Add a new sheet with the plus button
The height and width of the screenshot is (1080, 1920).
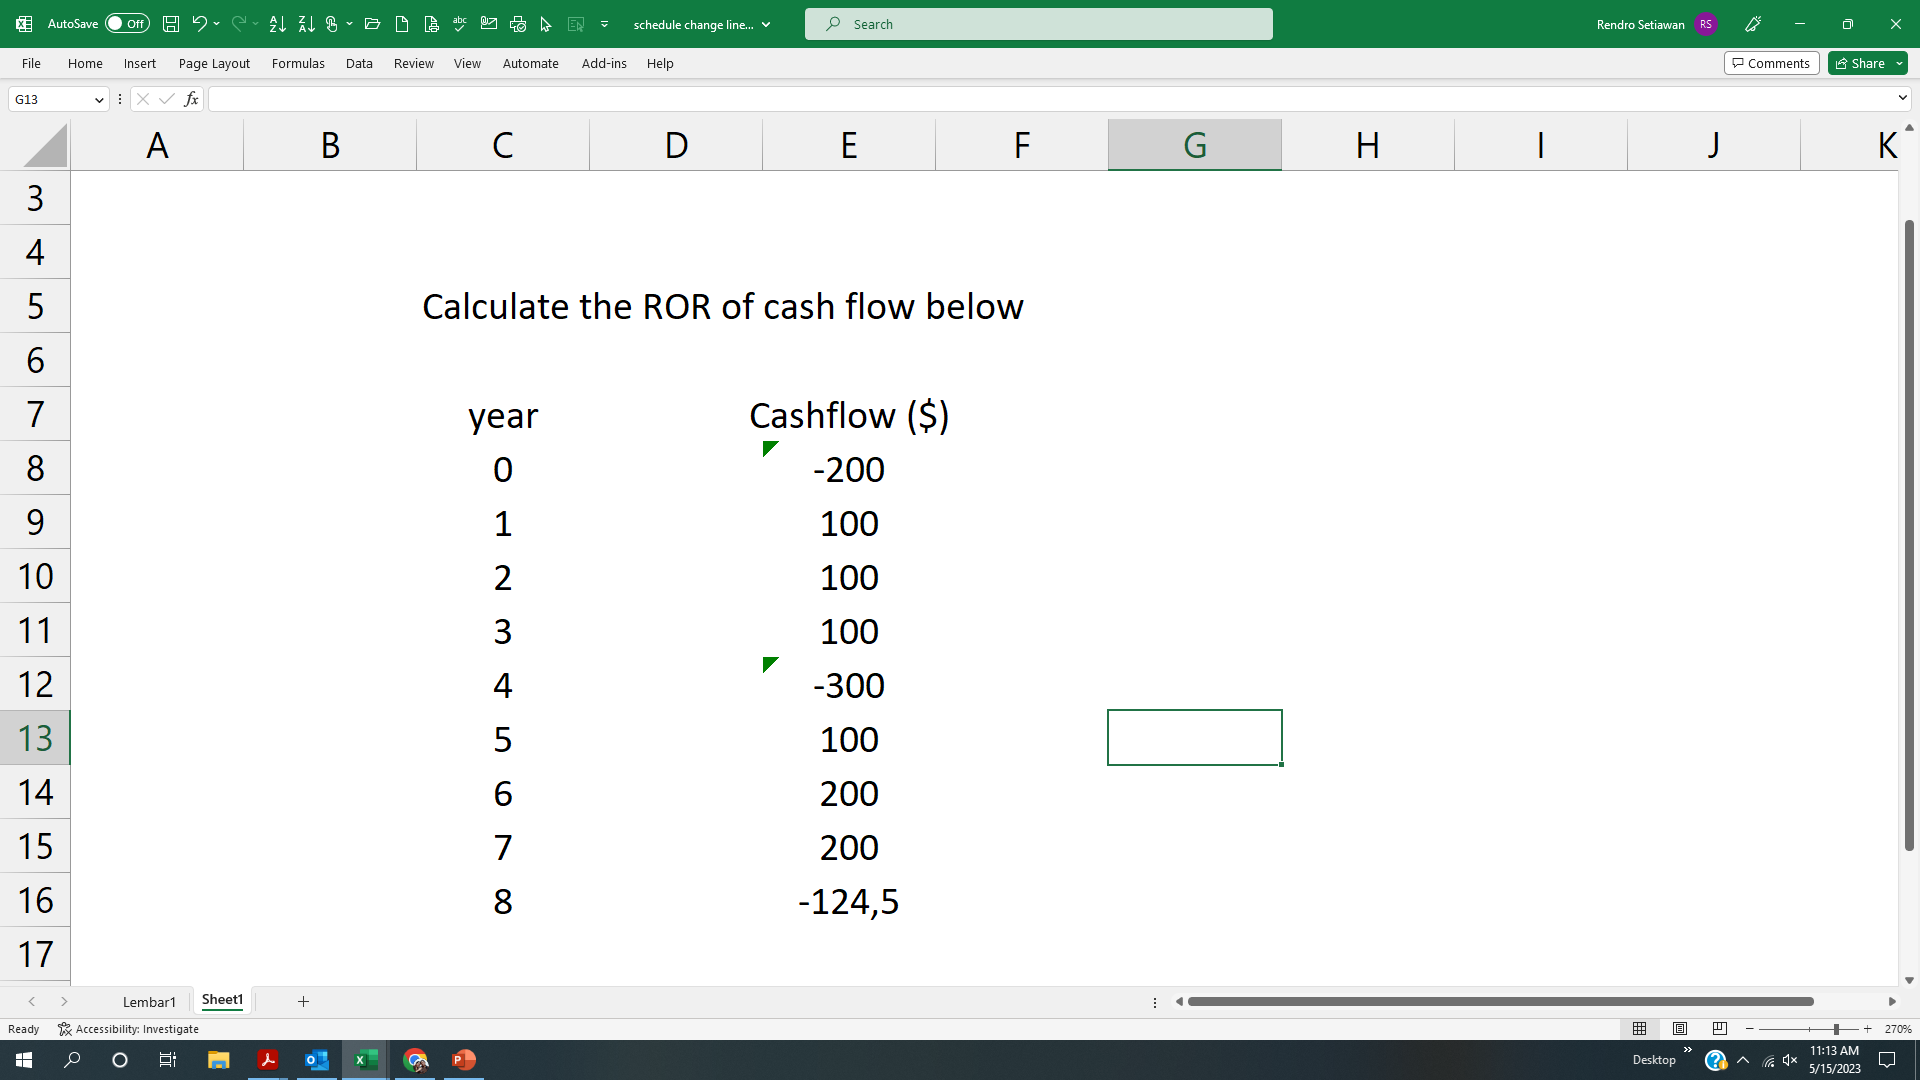(303, 1001)
